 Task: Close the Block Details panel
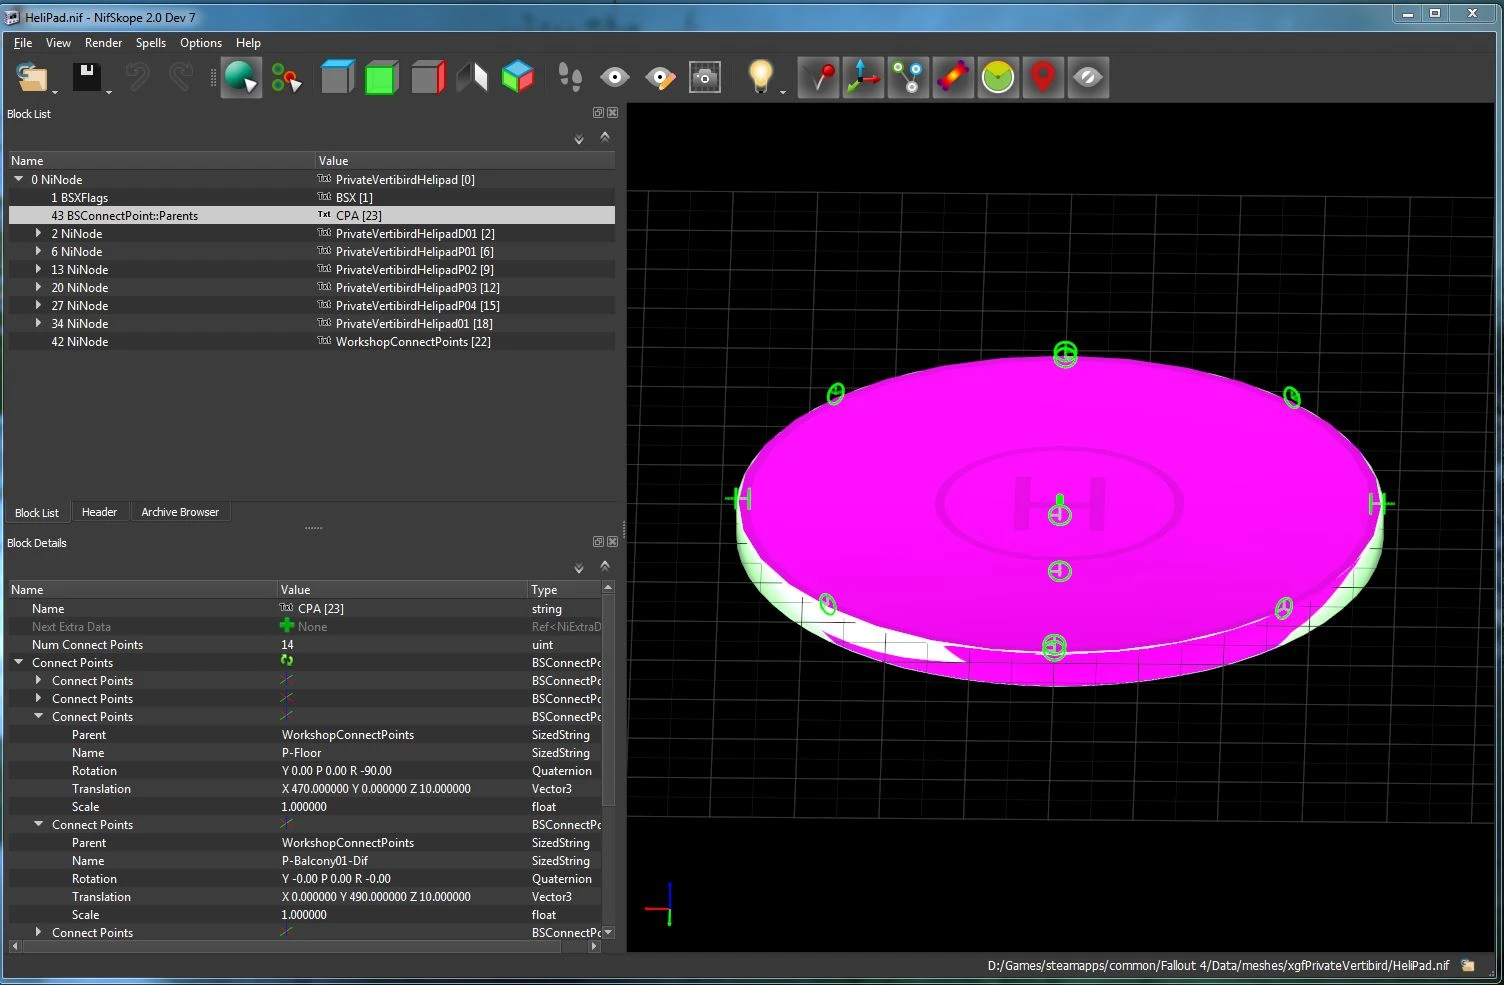612,542
